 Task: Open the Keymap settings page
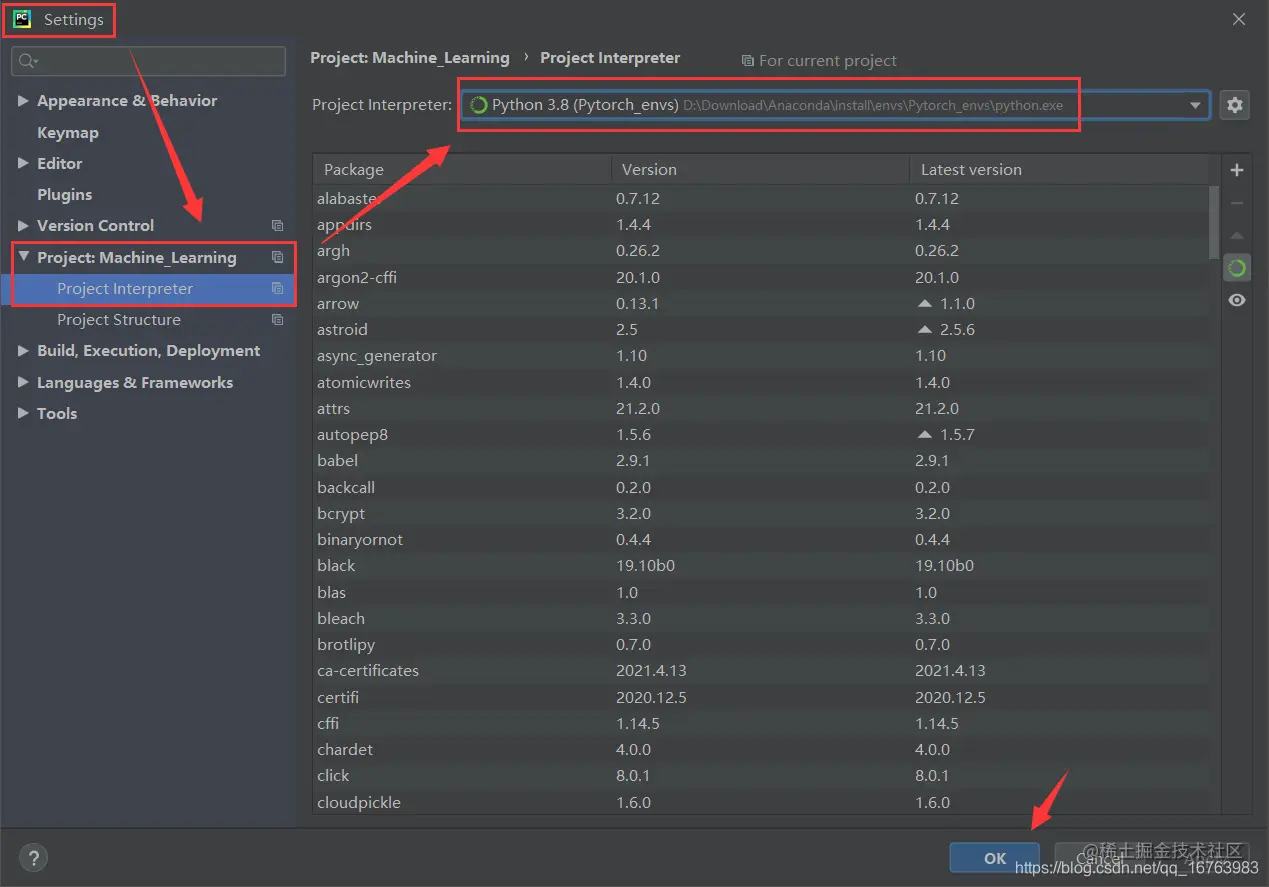(x=68, y=132)
